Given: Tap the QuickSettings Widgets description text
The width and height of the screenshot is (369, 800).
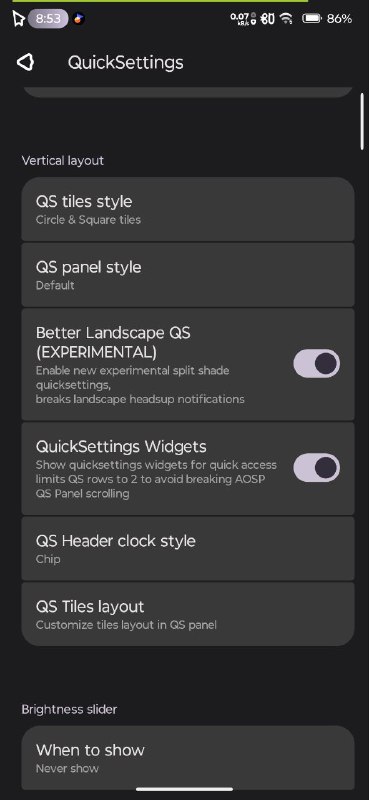Looking at the screenshot, I should pos(156,479).
